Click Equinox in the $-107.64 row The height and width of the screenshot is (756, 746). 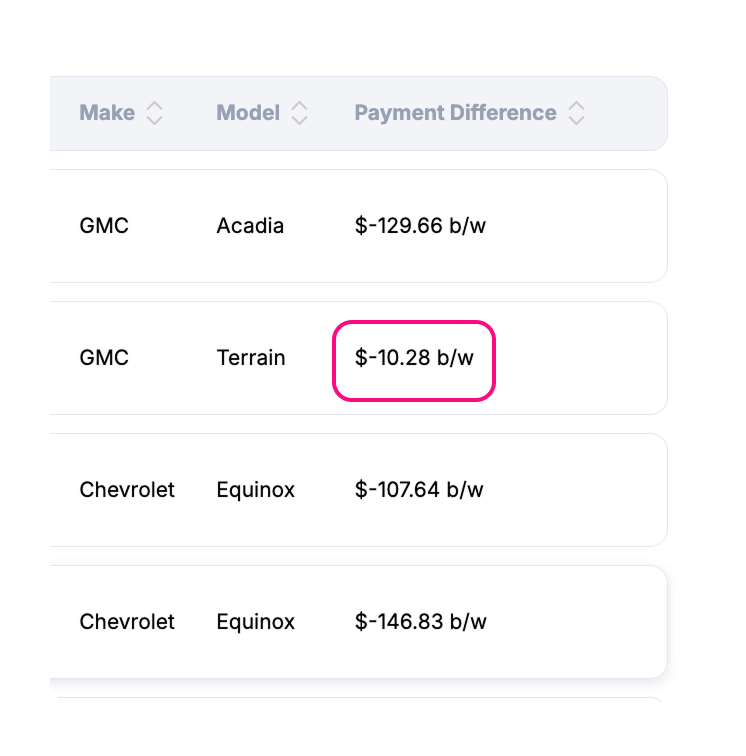pyautogui.click(x=255, y=490)
